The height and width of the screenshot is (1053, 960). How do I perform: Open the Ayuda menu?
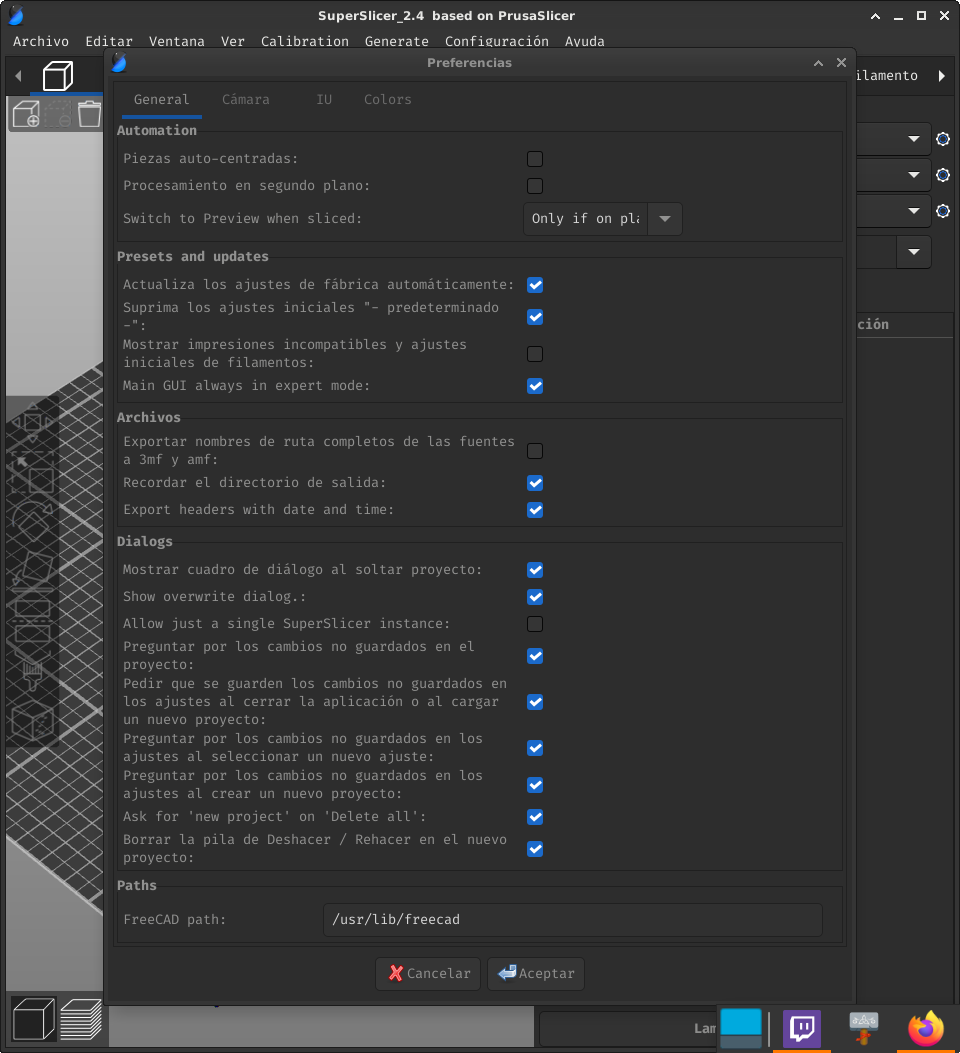coord(585,42)
